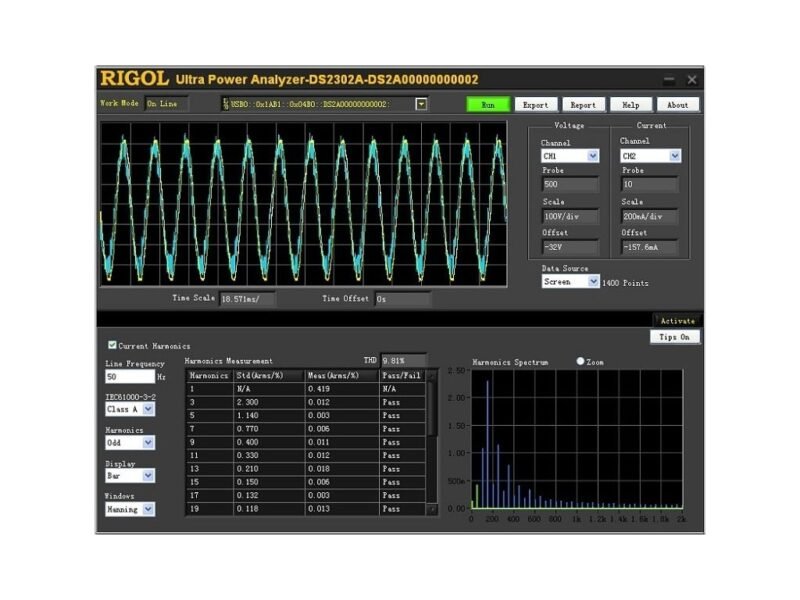Click the Current Scale 200mA/div field
The height and width of the screenshot is (600, 800).
click(x=649, y=216)
